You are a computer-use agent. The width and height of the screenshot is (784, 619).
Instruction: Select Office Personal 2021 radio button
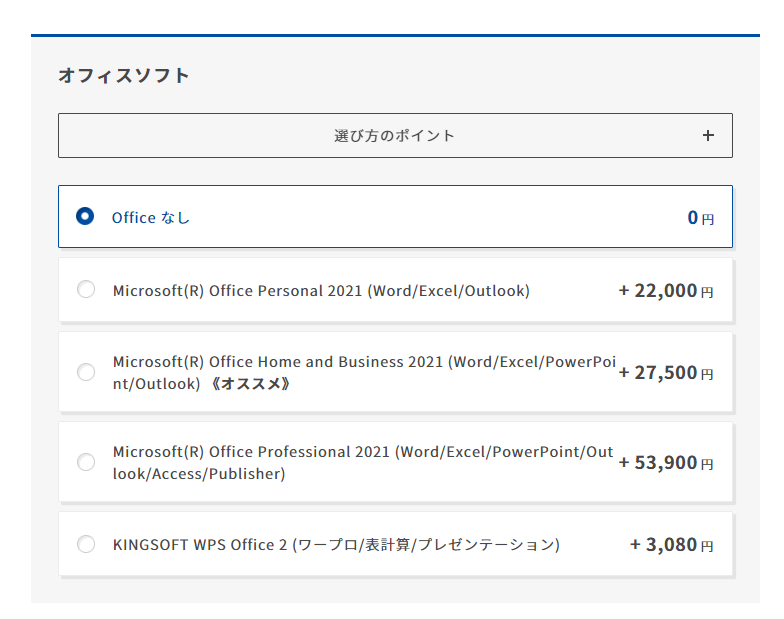pos(86,289)
